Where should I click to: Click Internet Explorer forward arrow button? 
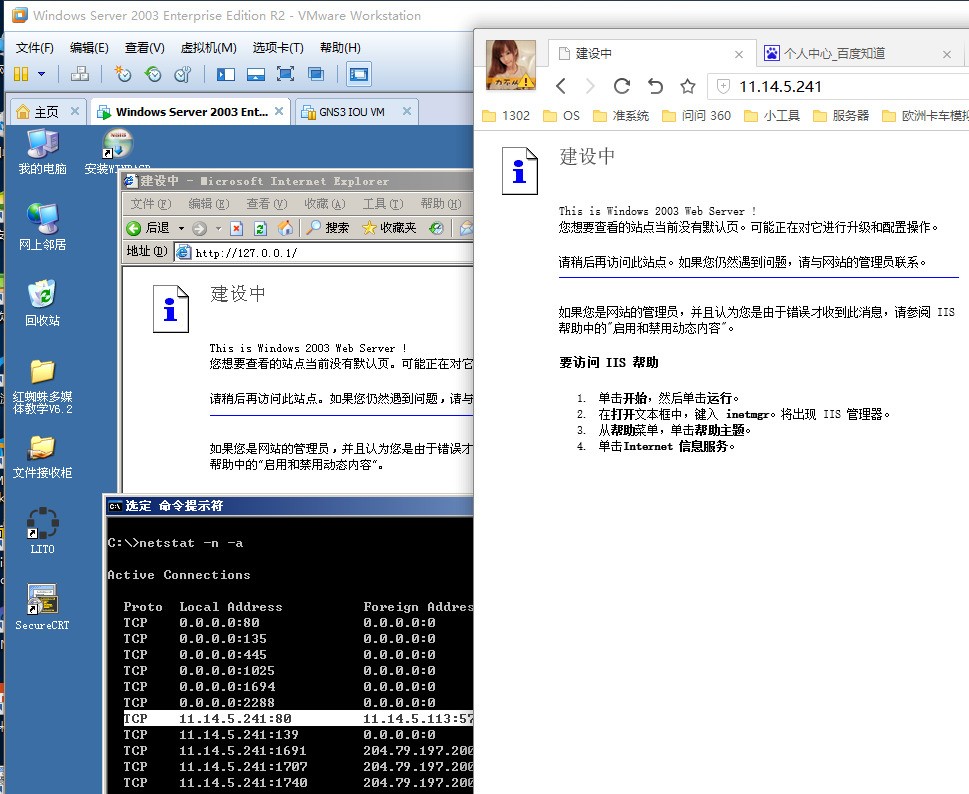coord(200,229)
